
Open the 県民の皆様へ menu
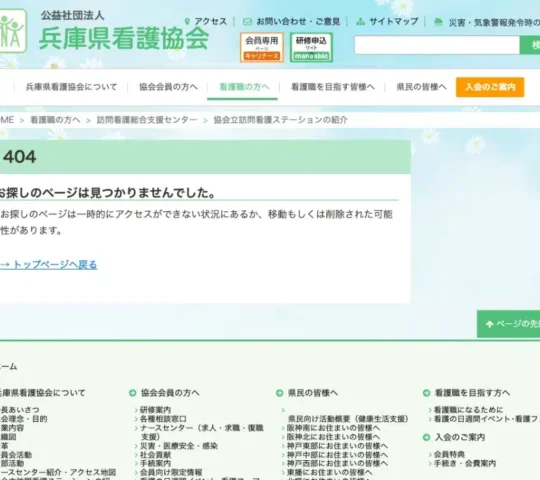point(421,87)
